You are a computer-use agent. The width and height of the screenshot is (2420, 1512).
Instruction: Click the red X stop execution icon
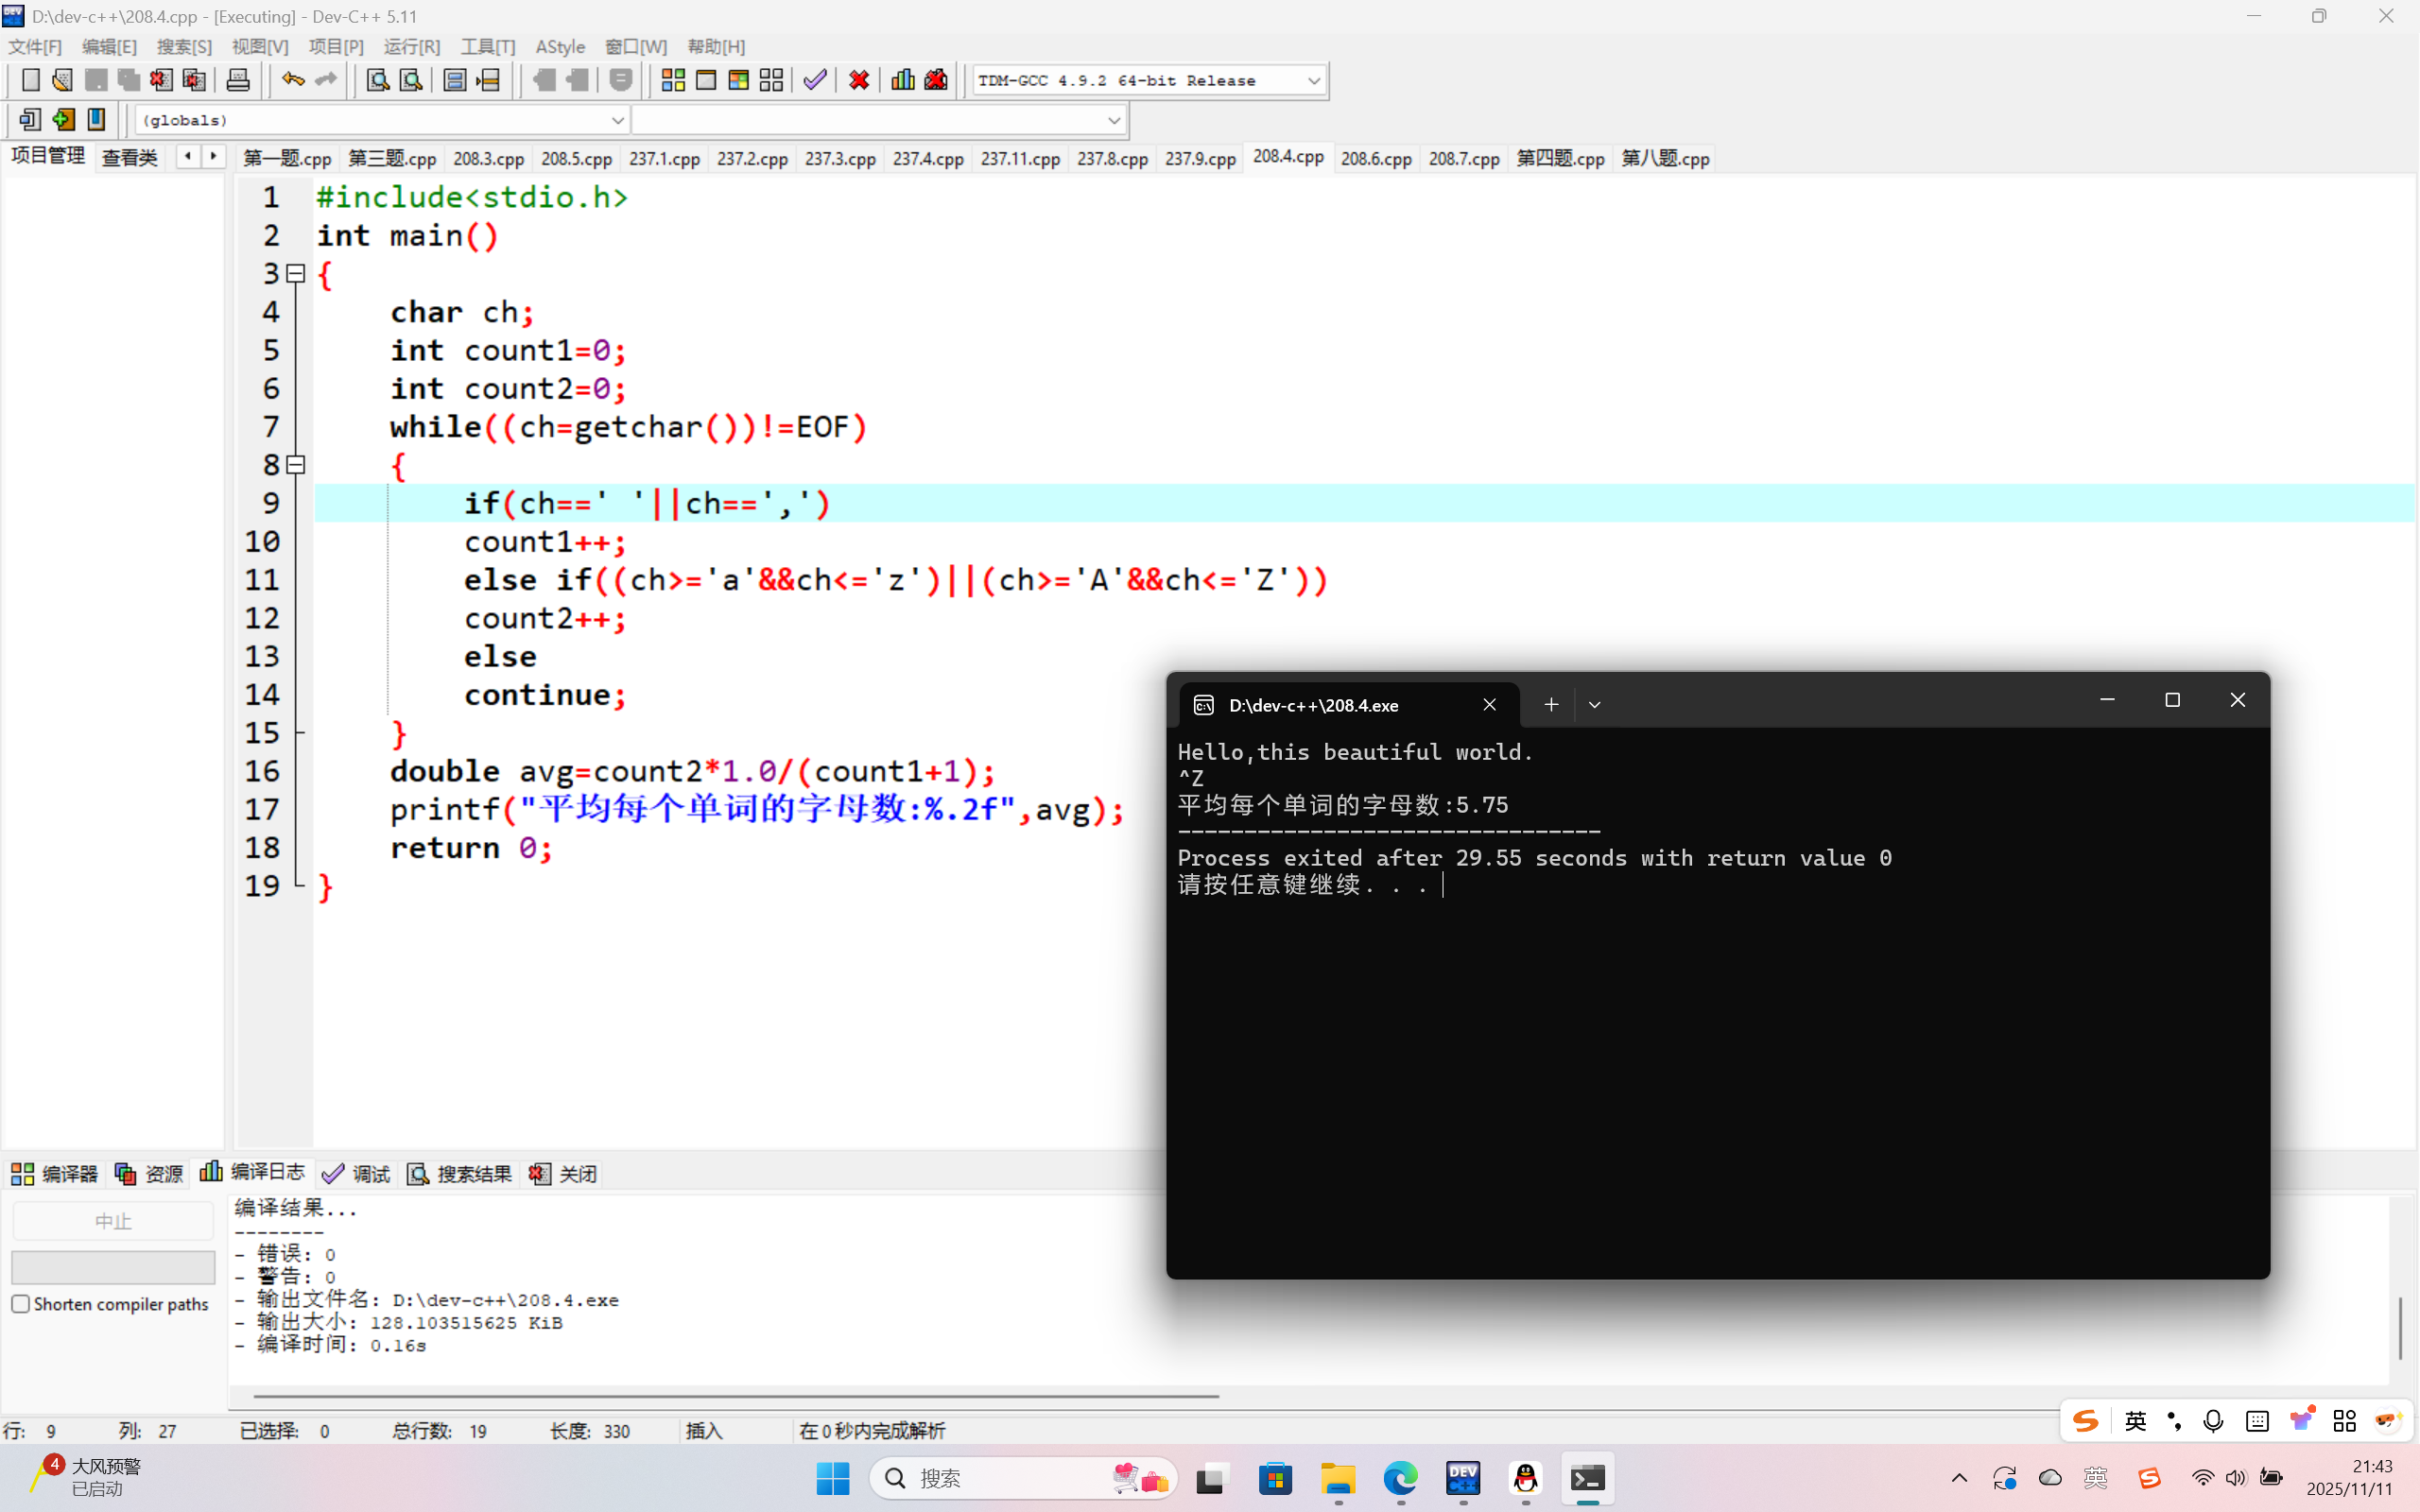[859, 80]
